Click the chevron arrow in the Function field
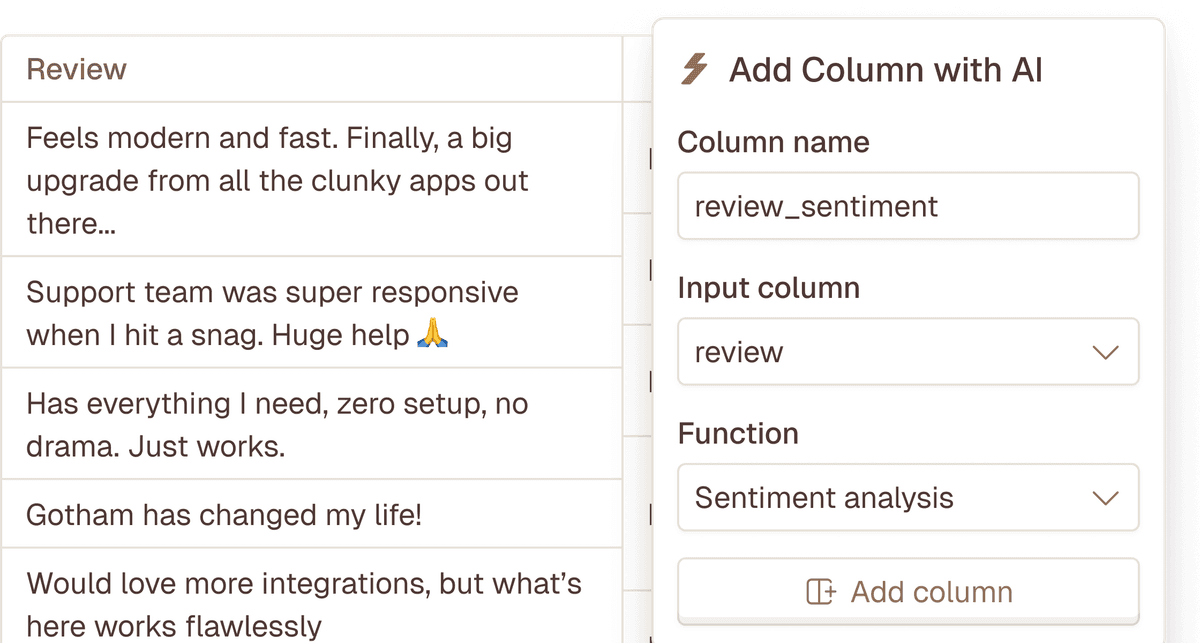The height and width of the screenshot is (643, 1200). 1105,498
